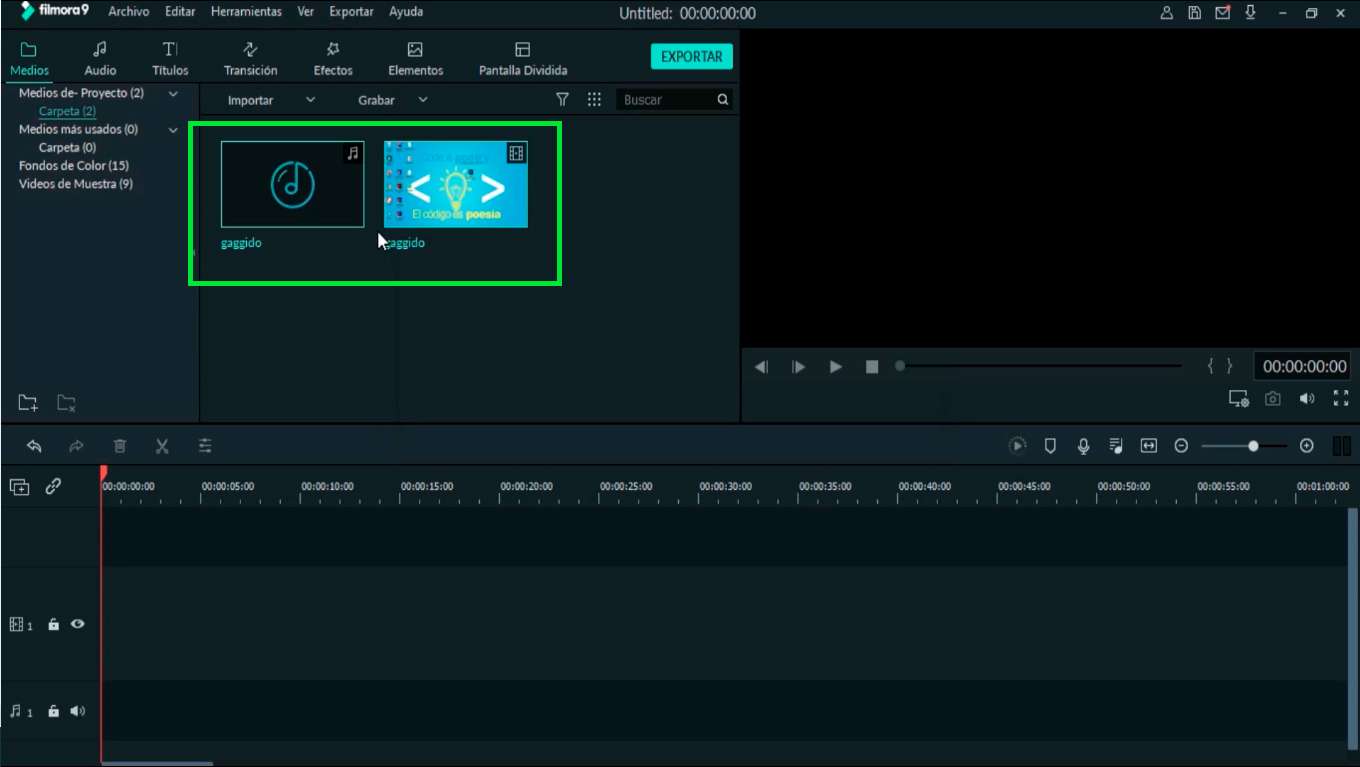
Task: Open the audio mixer icon
Action: [x=1116, y=446]
